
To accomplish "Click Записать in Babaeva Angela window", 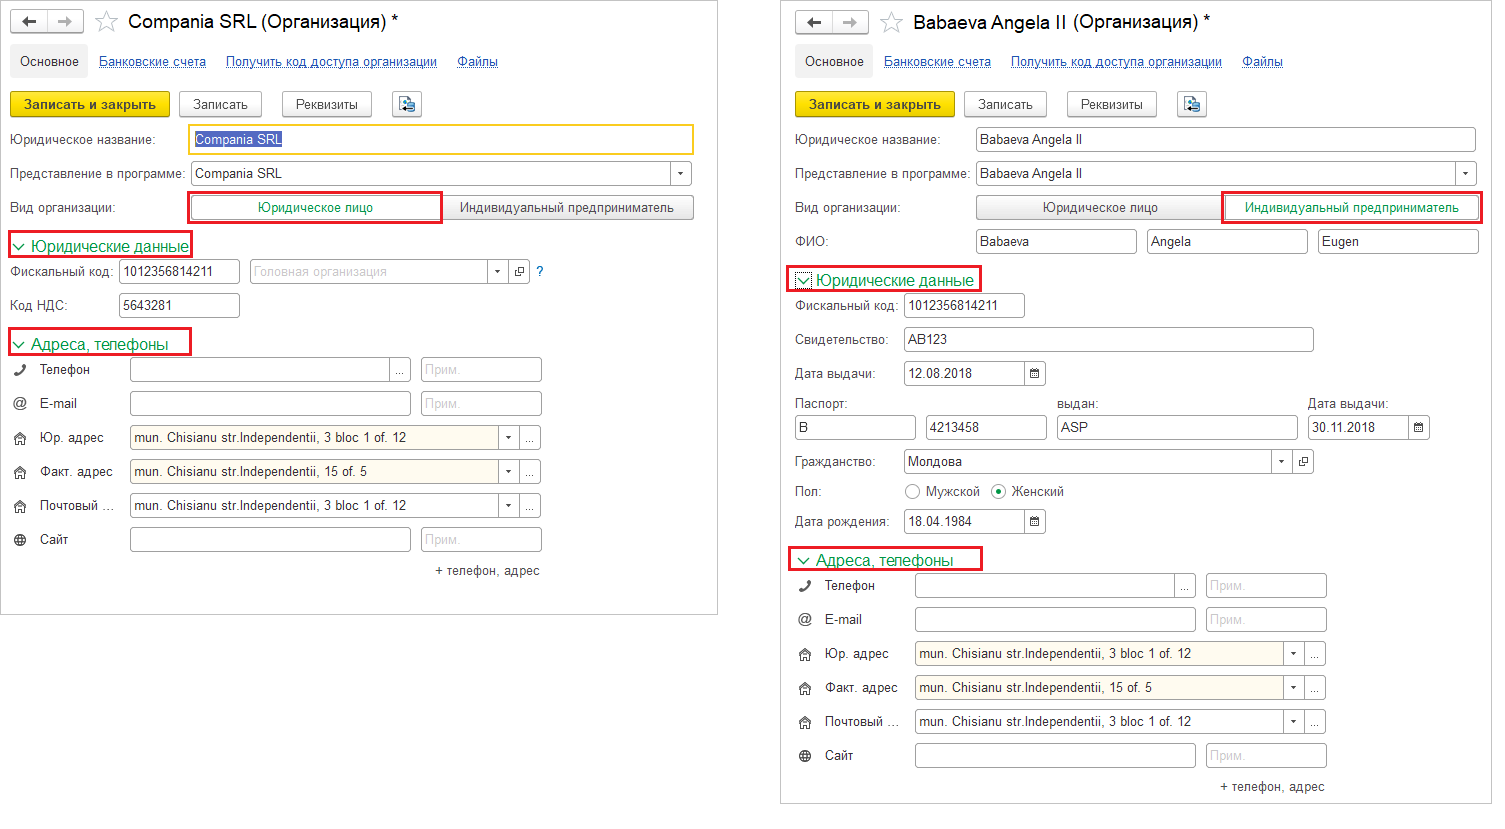I will 1005,104.
